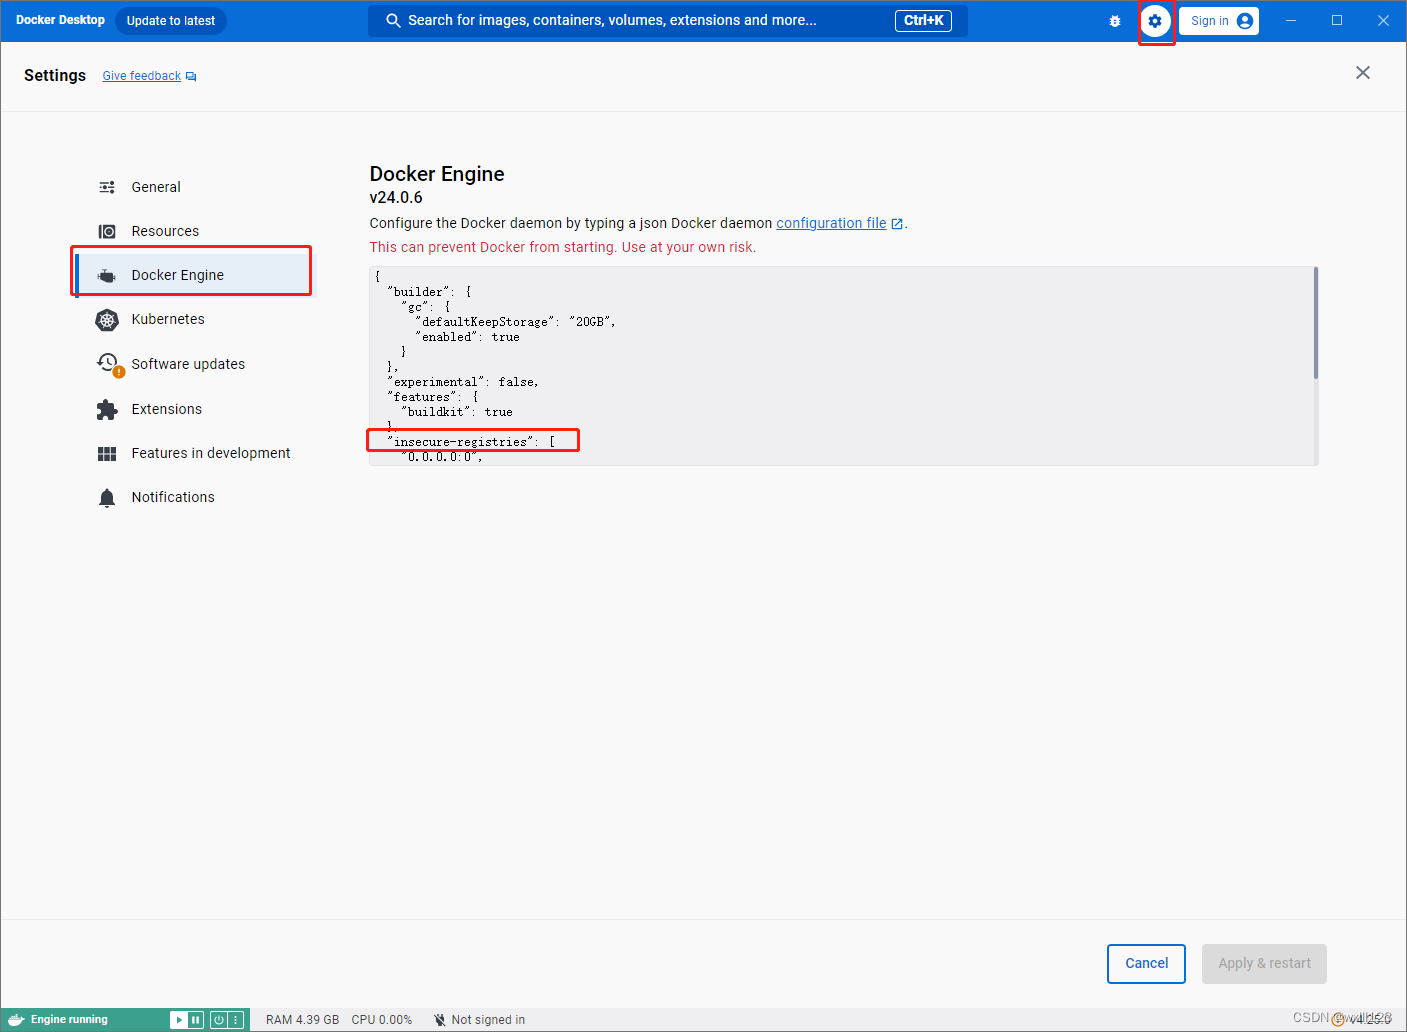Click the Notifications bell icon

[107, 498]
